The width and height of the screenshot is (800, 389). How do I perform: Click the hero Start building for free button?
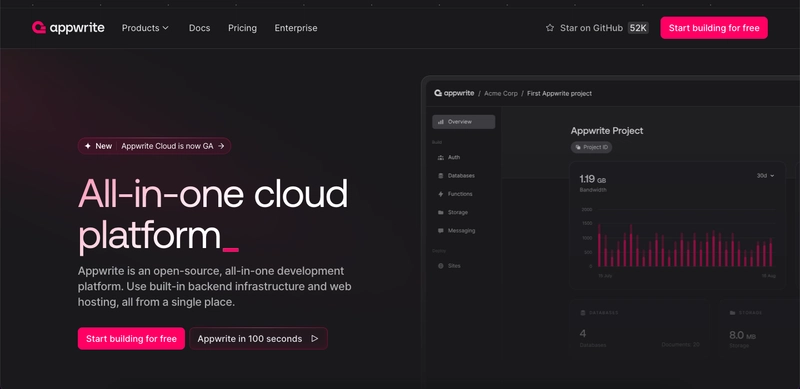tap(131, 338)
